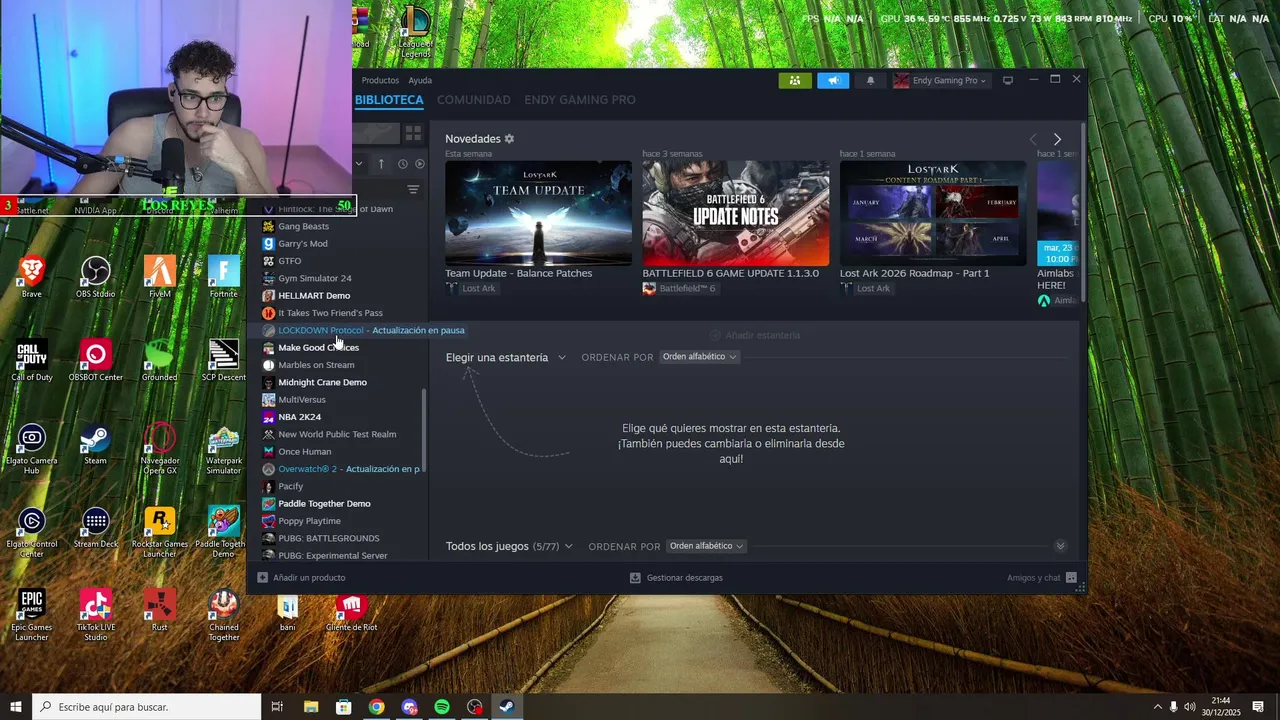Open Fortnite desktop shortcut
1280x720 pixels.
224,277
